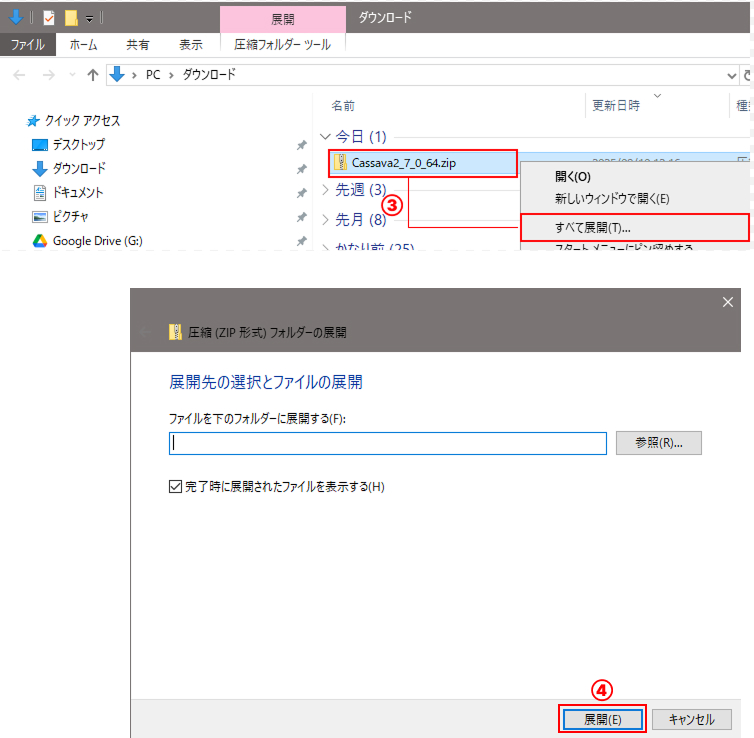Viewport: 754px width, 738px height.
Task: Collapse the 今日 (1) group
Action: tap(324, 136)
